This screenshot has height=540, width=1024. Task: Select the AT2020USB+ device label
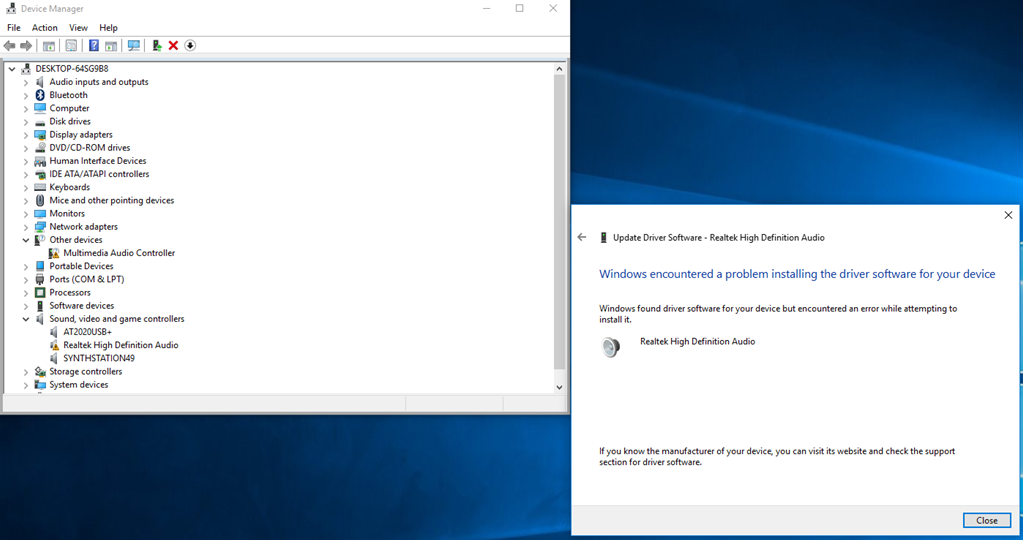(88, 332)
